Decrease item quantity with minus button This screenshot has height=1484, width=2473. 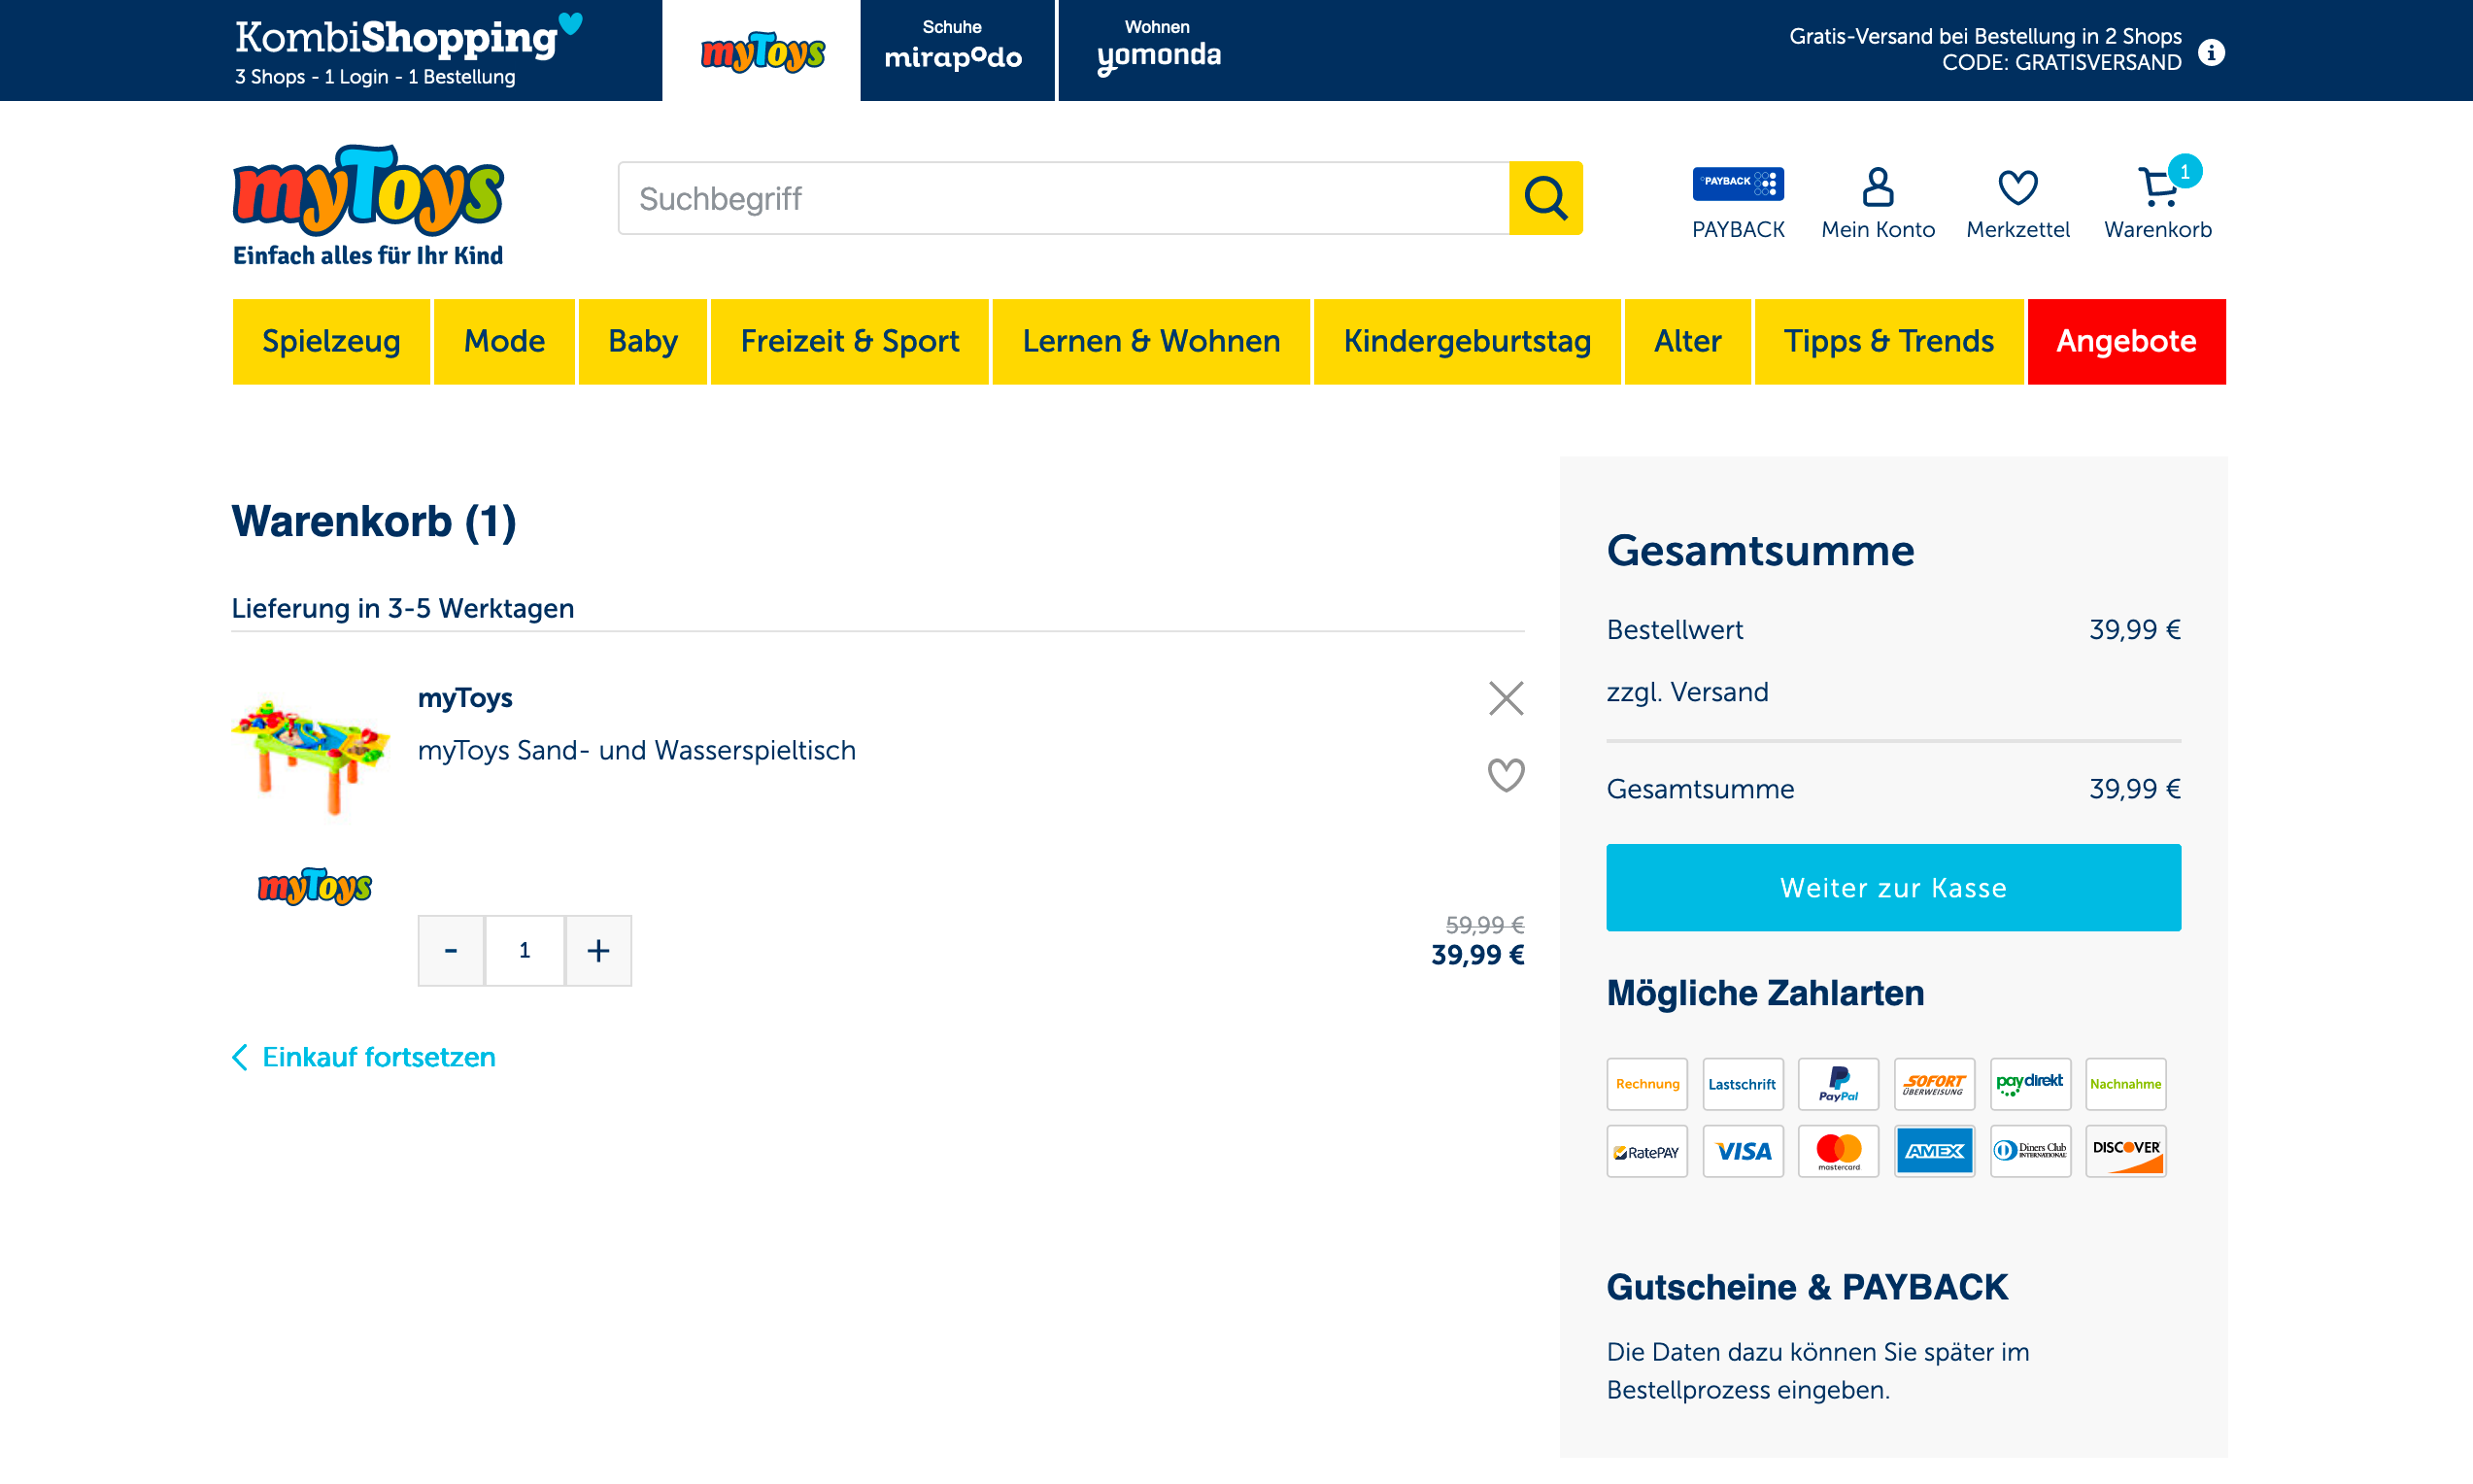451,950
